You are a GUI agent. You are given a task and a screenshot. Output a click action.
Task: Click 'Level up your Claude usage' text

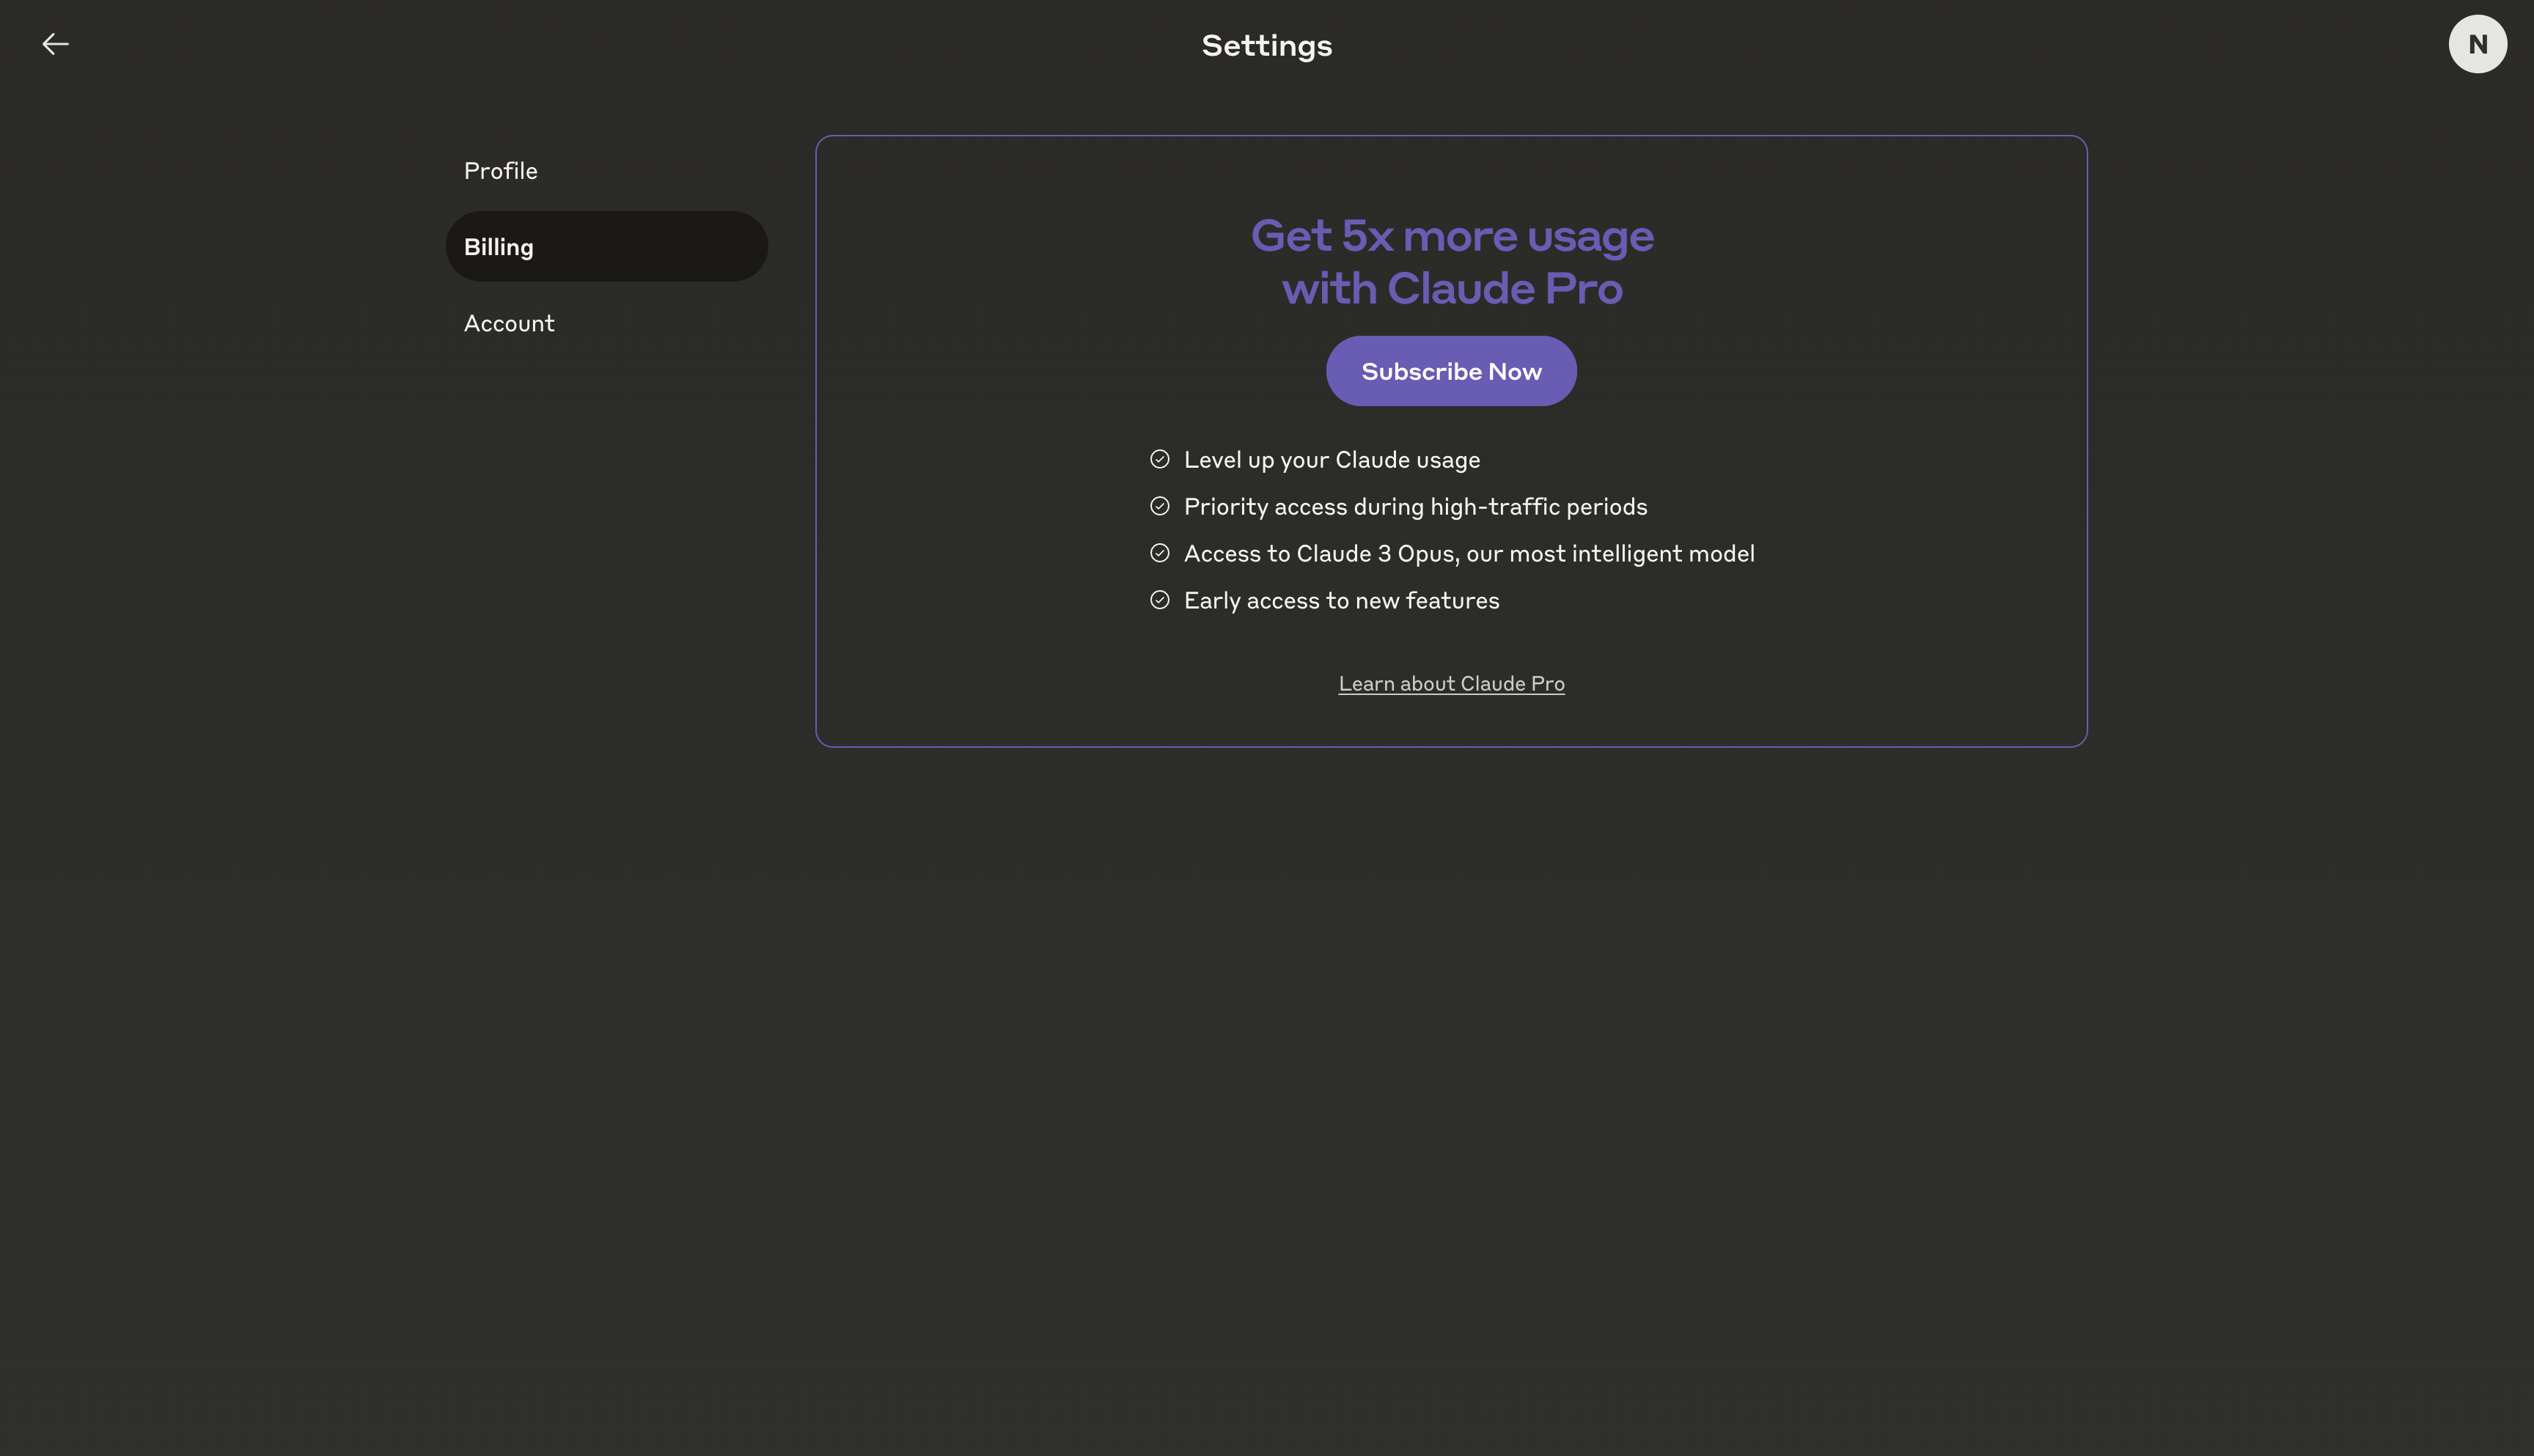(1331, 460)
